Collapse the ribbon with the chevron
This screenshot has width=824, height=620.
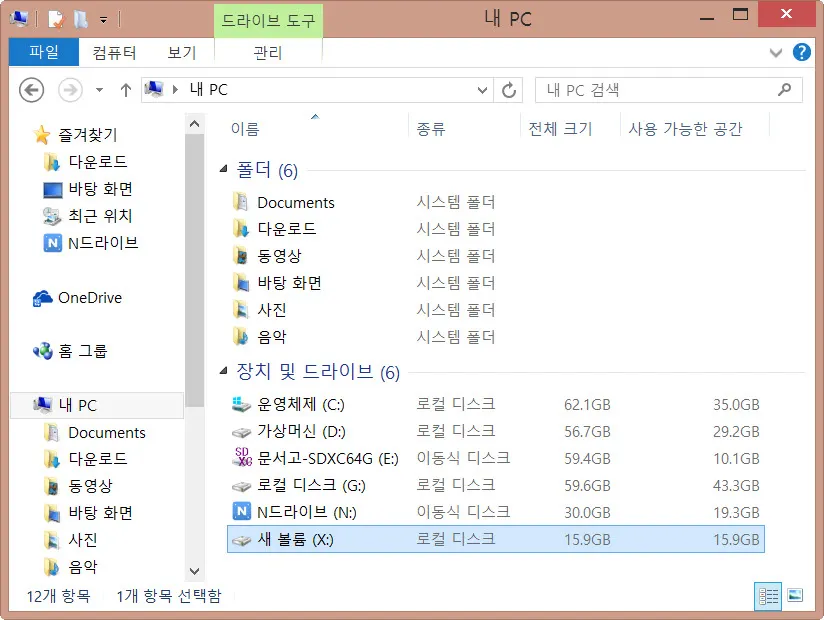(x=776, y=53)
